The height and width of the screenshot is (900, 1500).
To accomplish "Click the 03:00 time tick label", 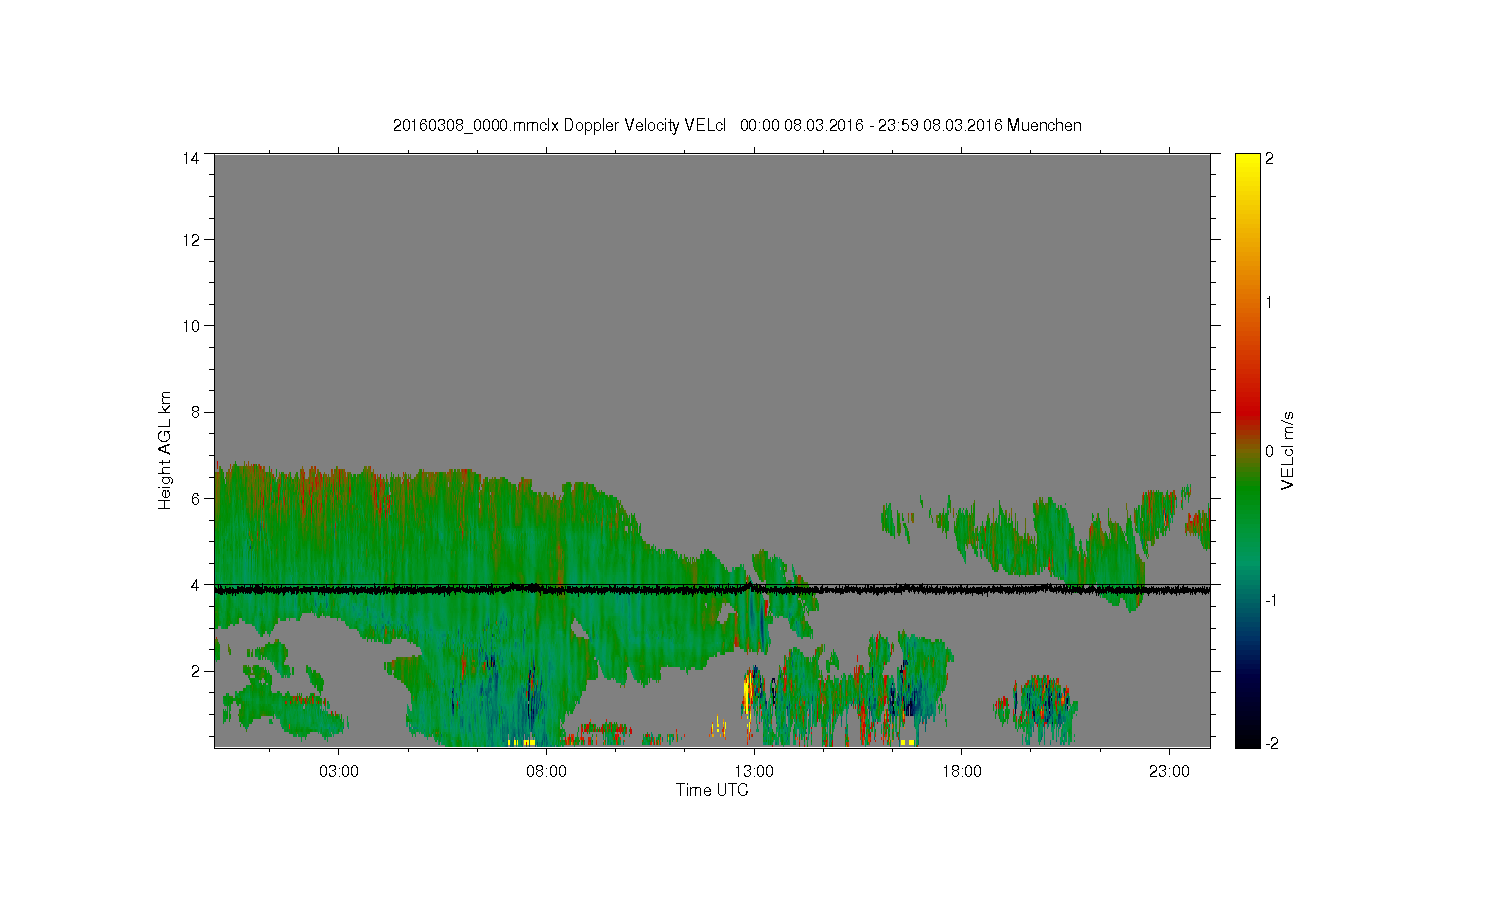I will [x=339, y=772].
